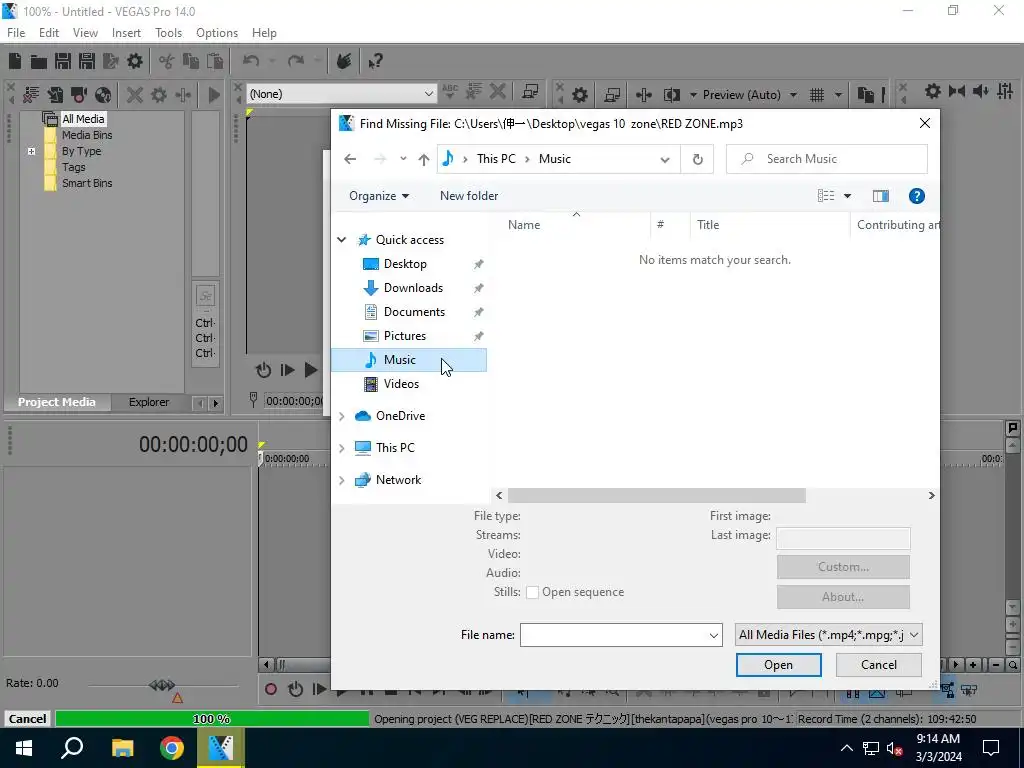The image size is (1024, 768).
Task: Open the Insert menu
Action: pos(126,33)
